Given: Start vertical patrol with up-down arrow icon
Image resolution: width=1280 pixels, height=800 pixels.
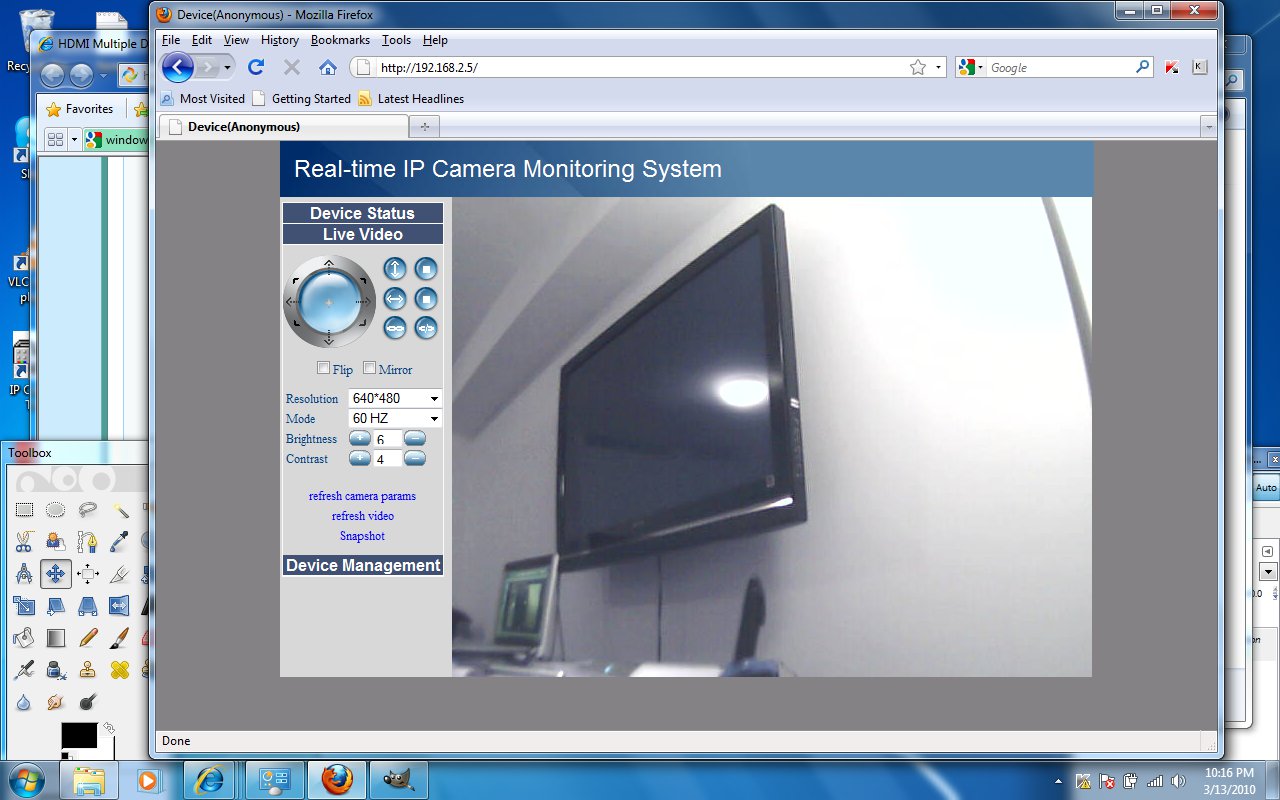Looking at the screenshot, I should click(395, 268).
